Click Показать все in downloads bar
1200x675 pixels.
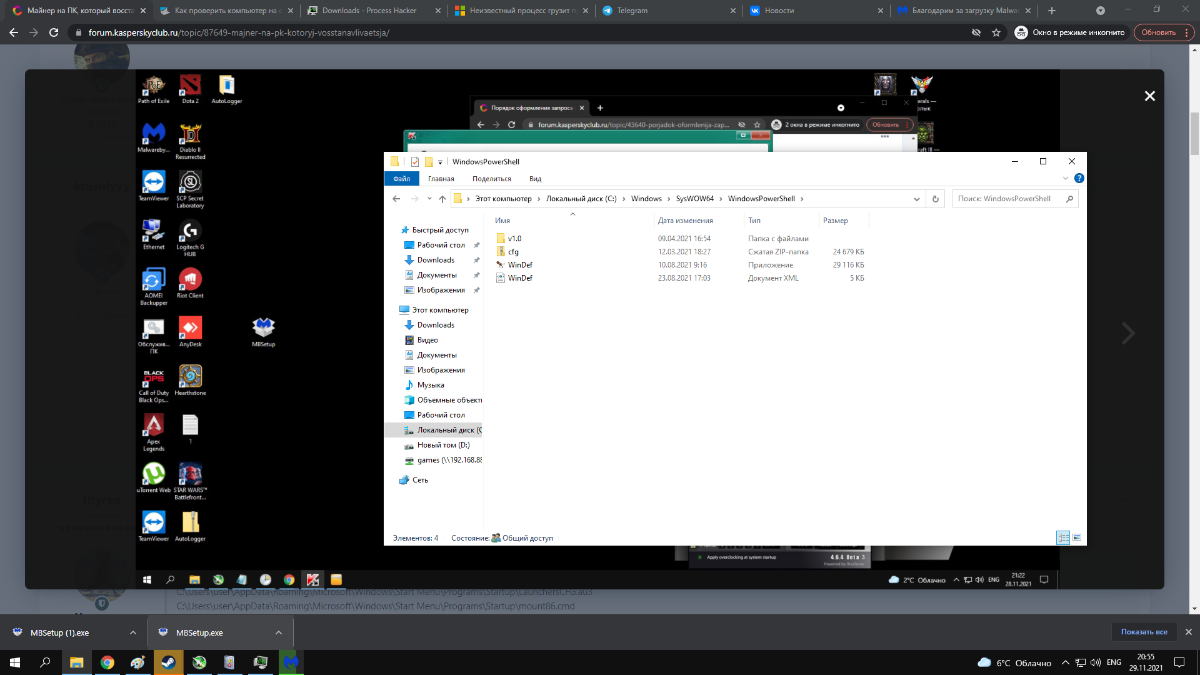click(1143, 632)
